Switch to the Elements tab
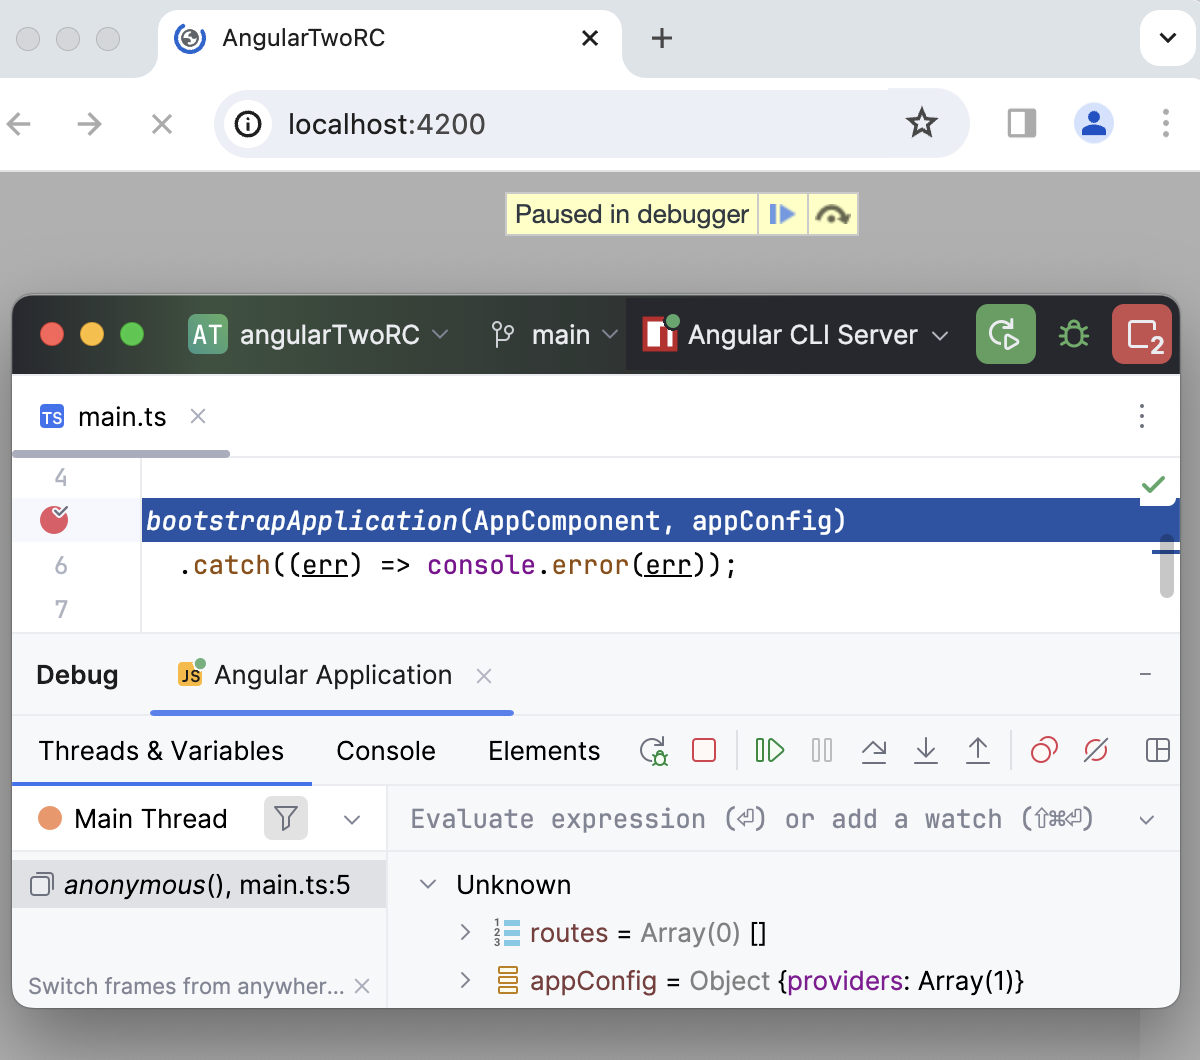1200x1060 pixels. (544, 750)
